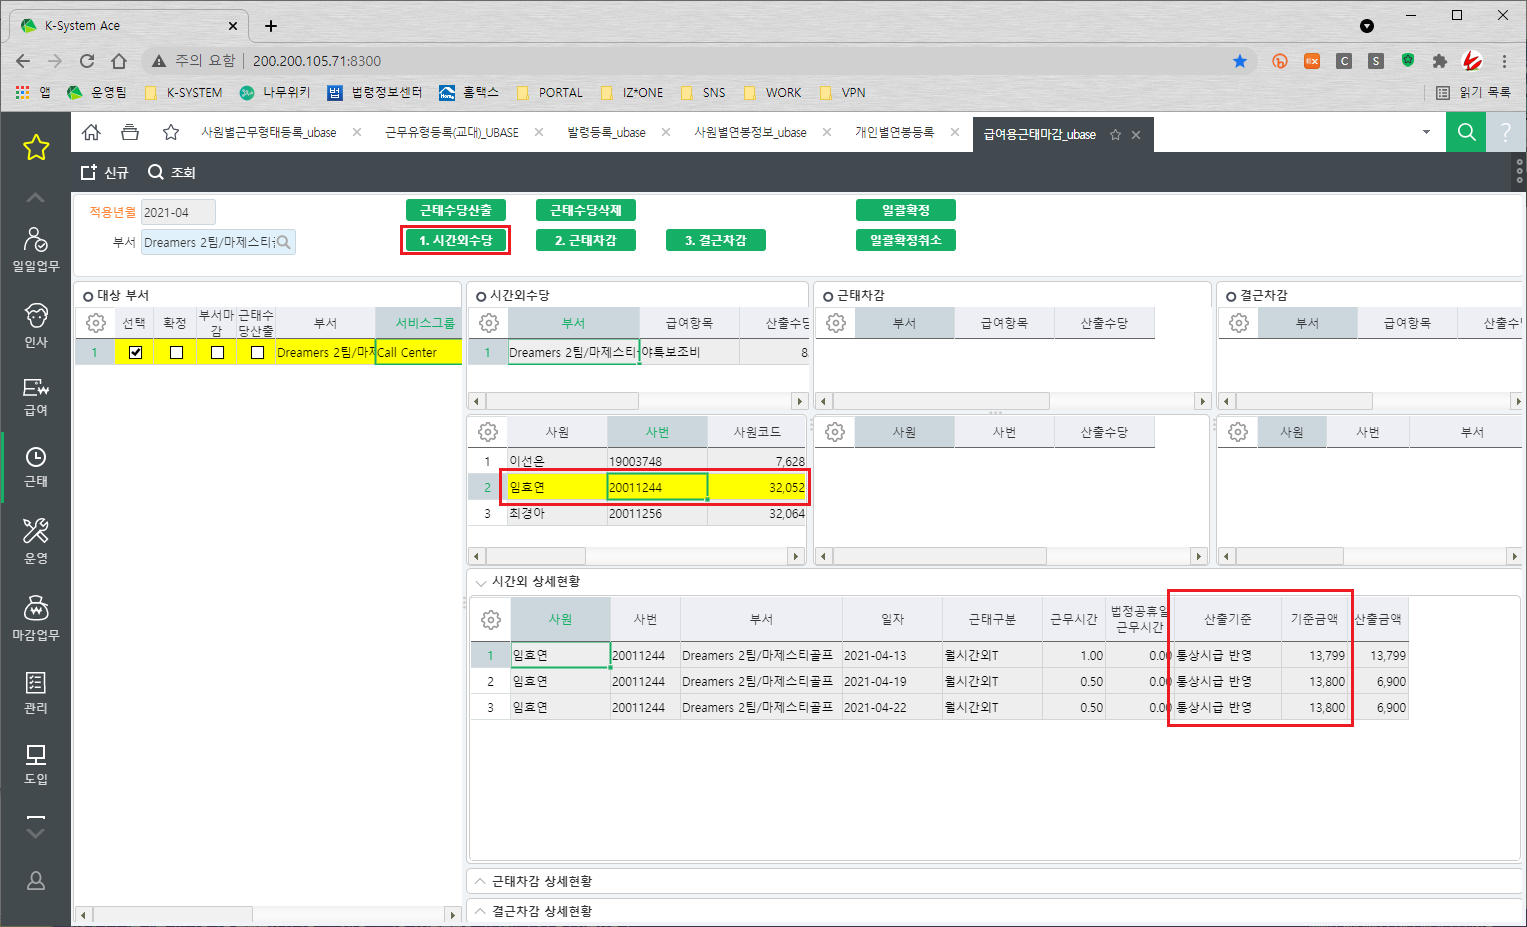Image resolution: width=1527 pixels, height=927 pixels.
Task: Click the 적용년월 input field
Action: (x=178, y=212)
